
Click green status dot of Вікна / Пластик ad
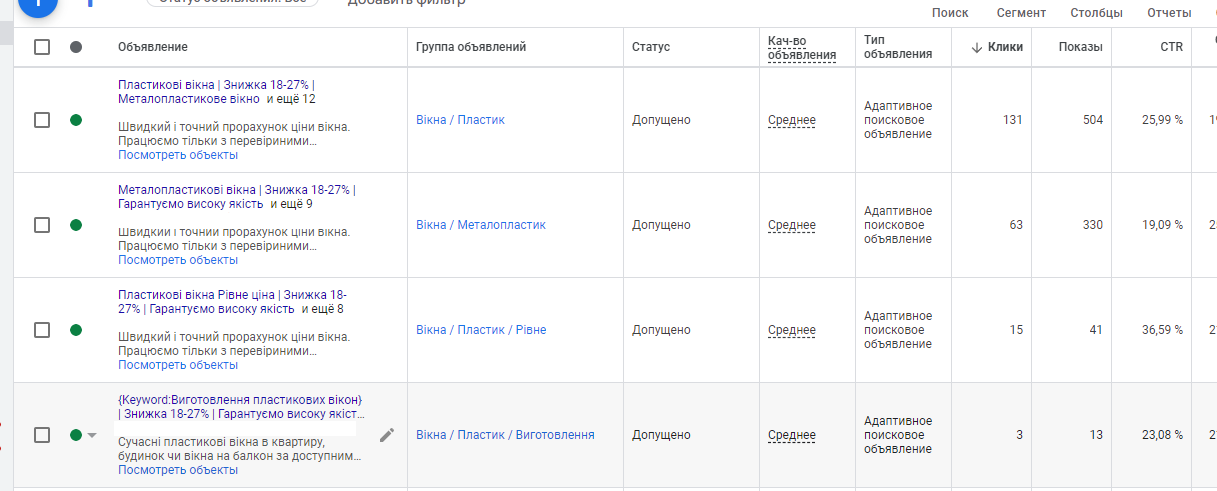point(76,120)
